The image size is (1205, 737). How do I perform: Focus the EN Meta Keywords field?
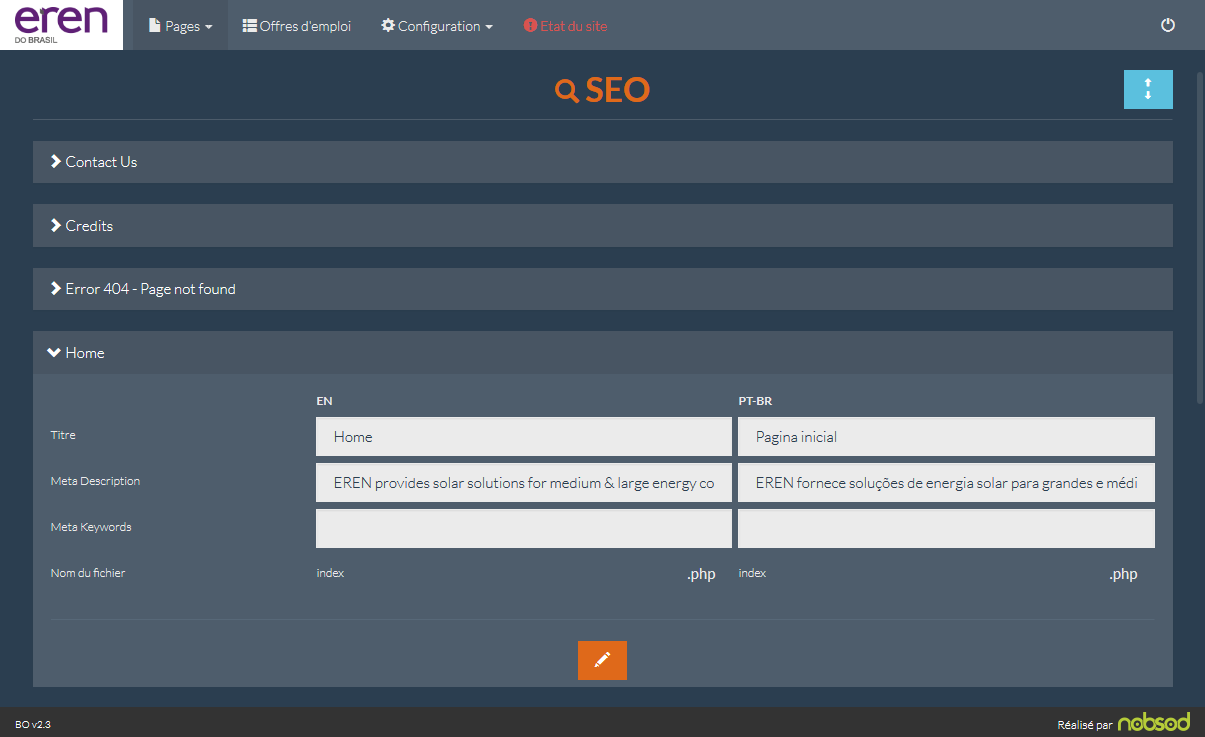(x=524, y=529)
